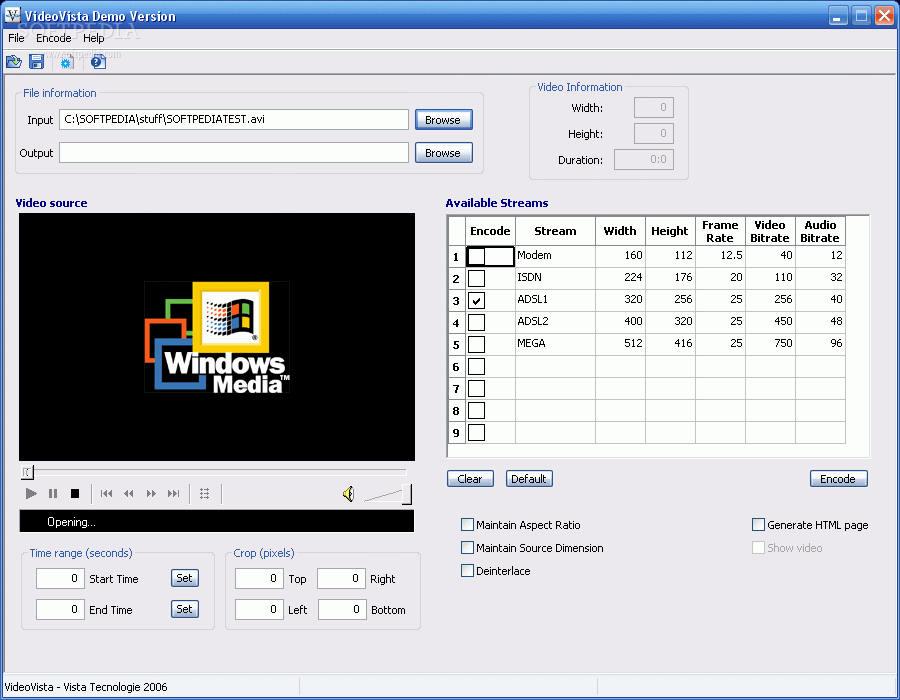Check the encode box in row 6

pos(476,366)
